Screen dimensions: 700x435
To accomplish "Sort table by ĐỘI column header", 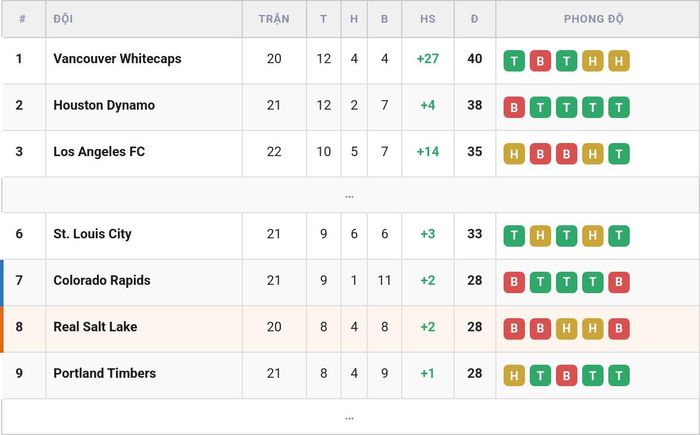I will pos(63,19).
